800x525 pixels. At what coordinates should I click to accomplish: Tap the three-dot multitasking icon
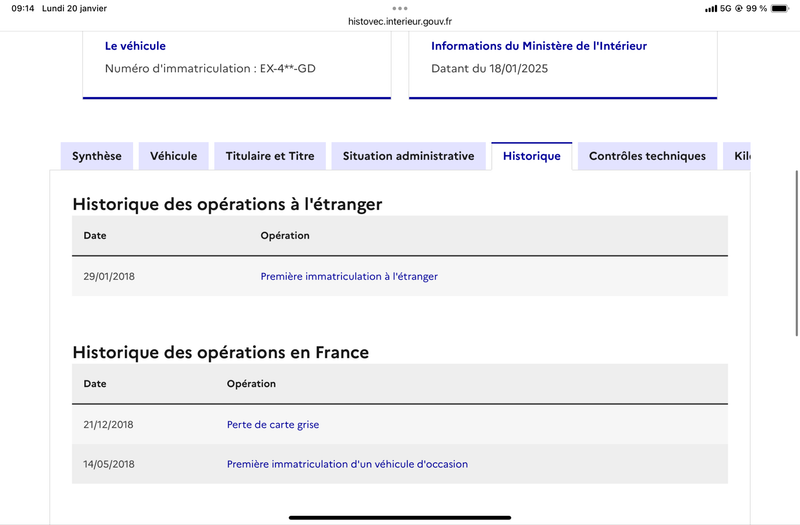point(400,8)
